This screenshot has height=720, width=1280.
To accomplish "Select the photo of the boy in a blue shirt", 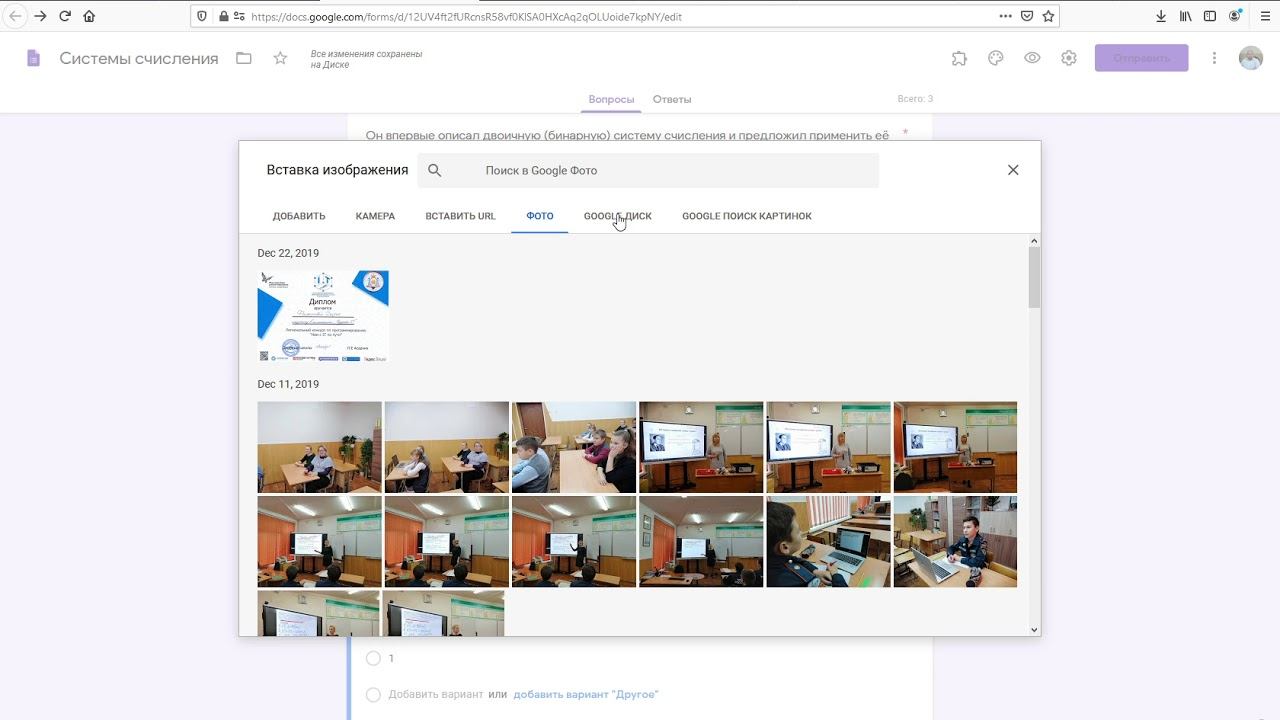I will click(x=574, y=447).
